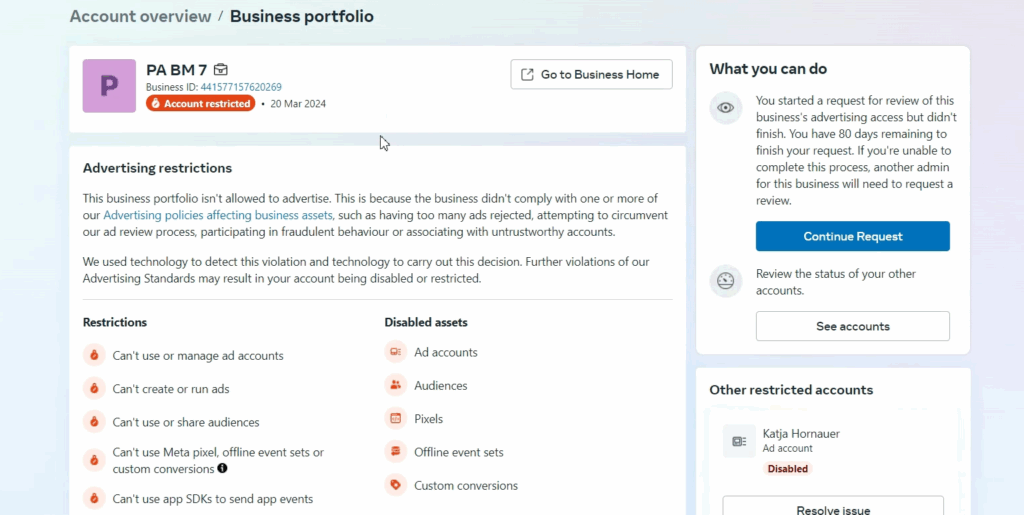1024x515 pixels.
Task: Click the Ad accounts disabled asset icon
Action: point(395,352)
